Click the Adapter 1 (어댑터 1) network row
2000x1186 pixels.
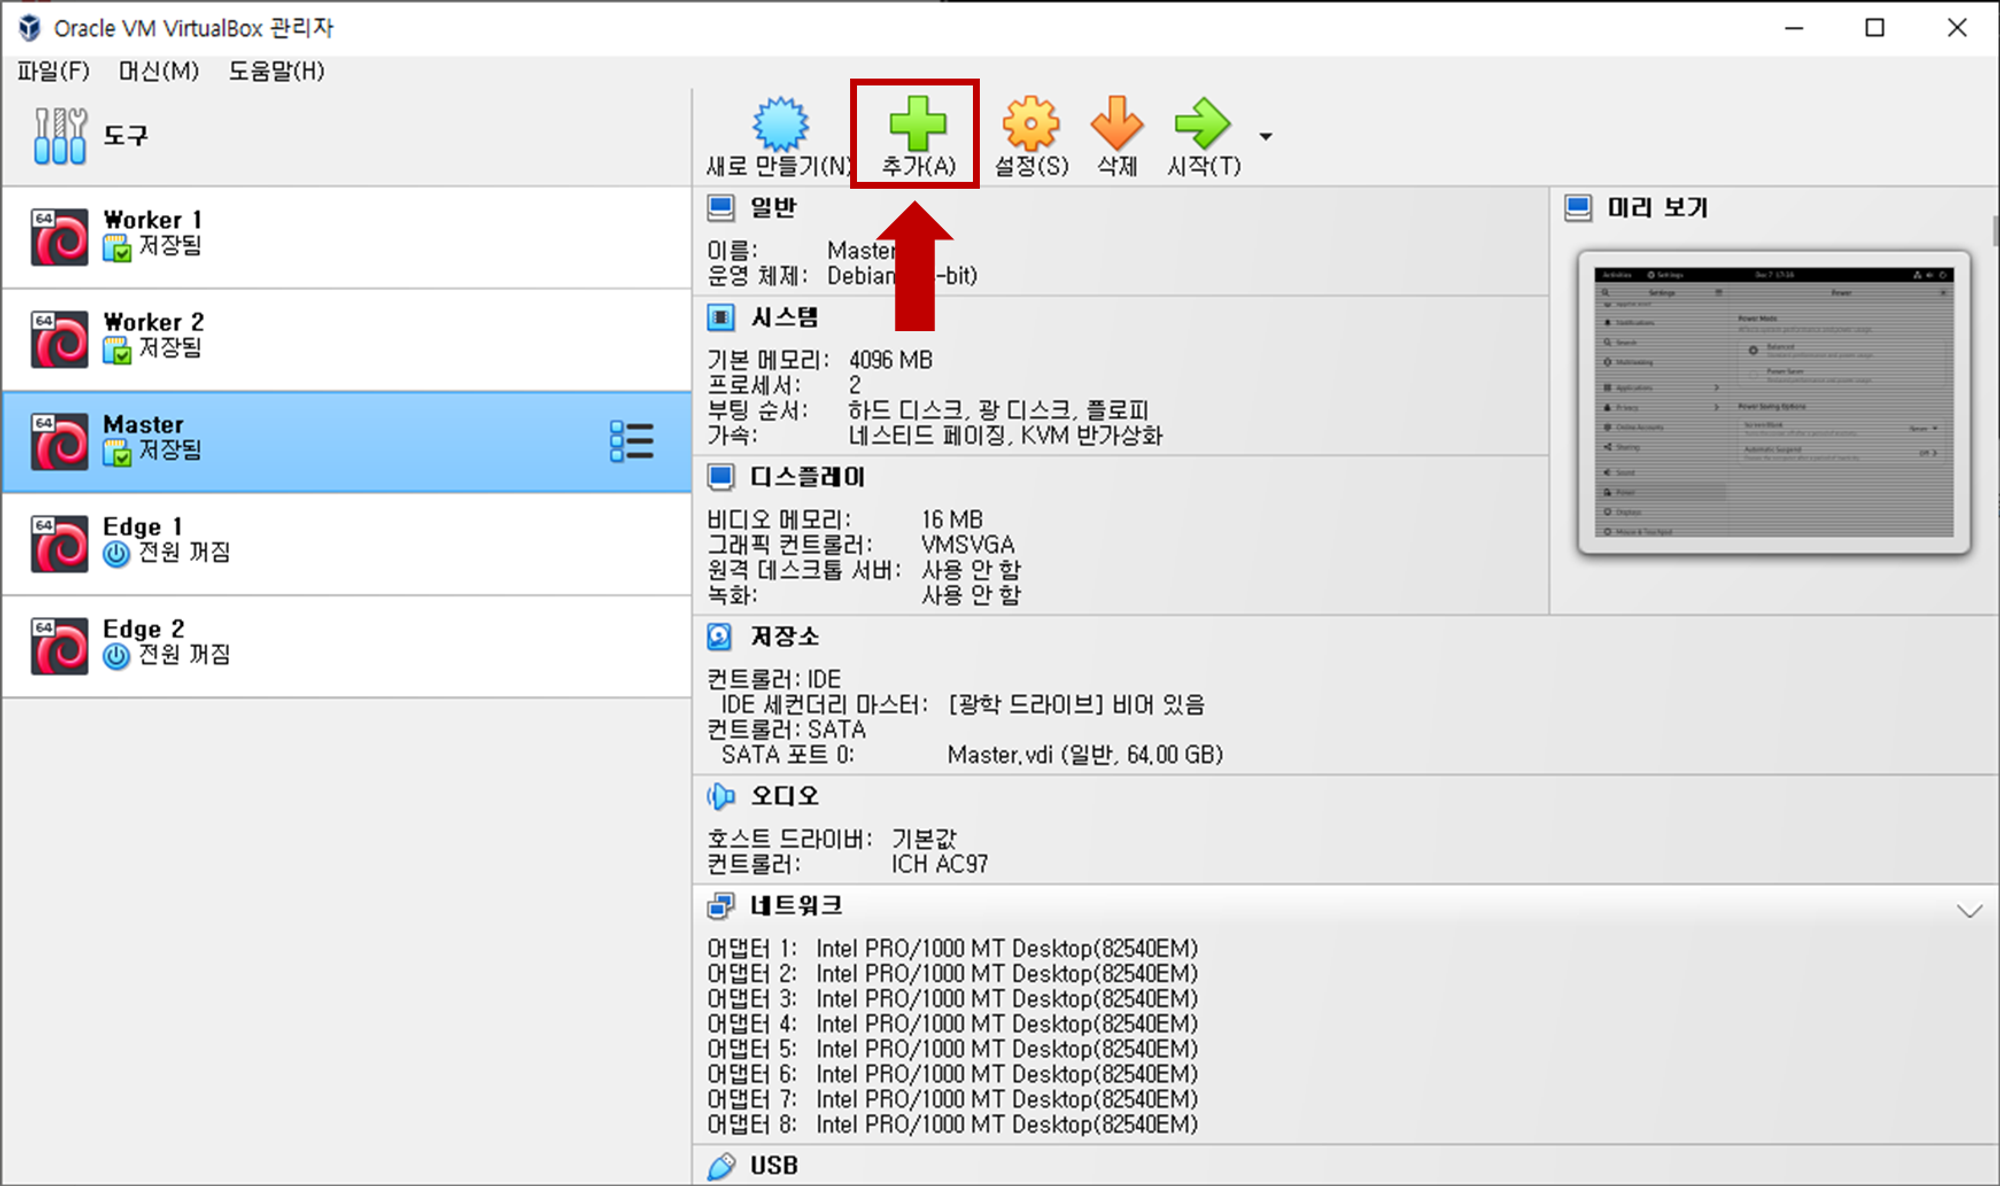pyautogui.click(x=952, y=948)
